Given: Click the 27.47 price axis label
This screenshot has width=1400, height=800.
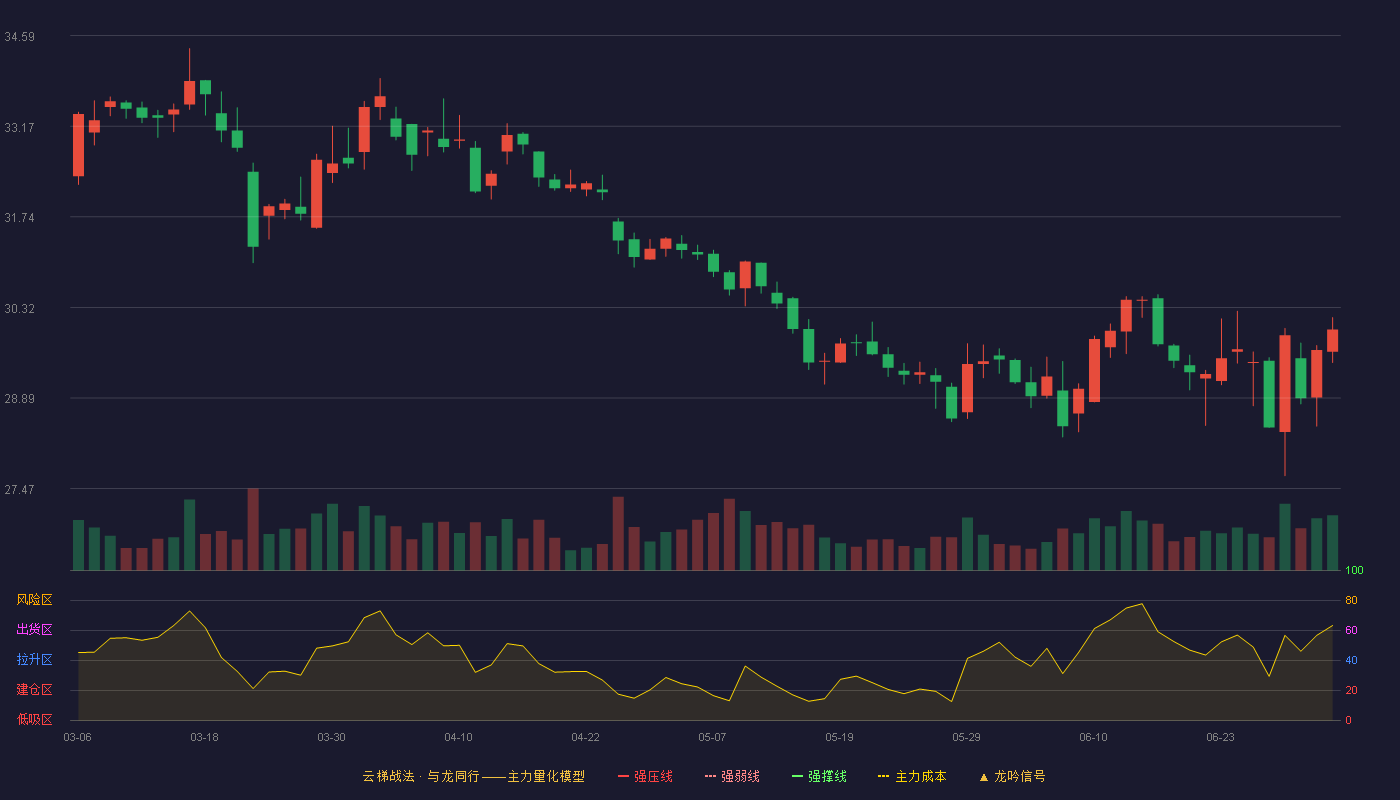Looking at the screenshot, I should (x=20, y=490).
